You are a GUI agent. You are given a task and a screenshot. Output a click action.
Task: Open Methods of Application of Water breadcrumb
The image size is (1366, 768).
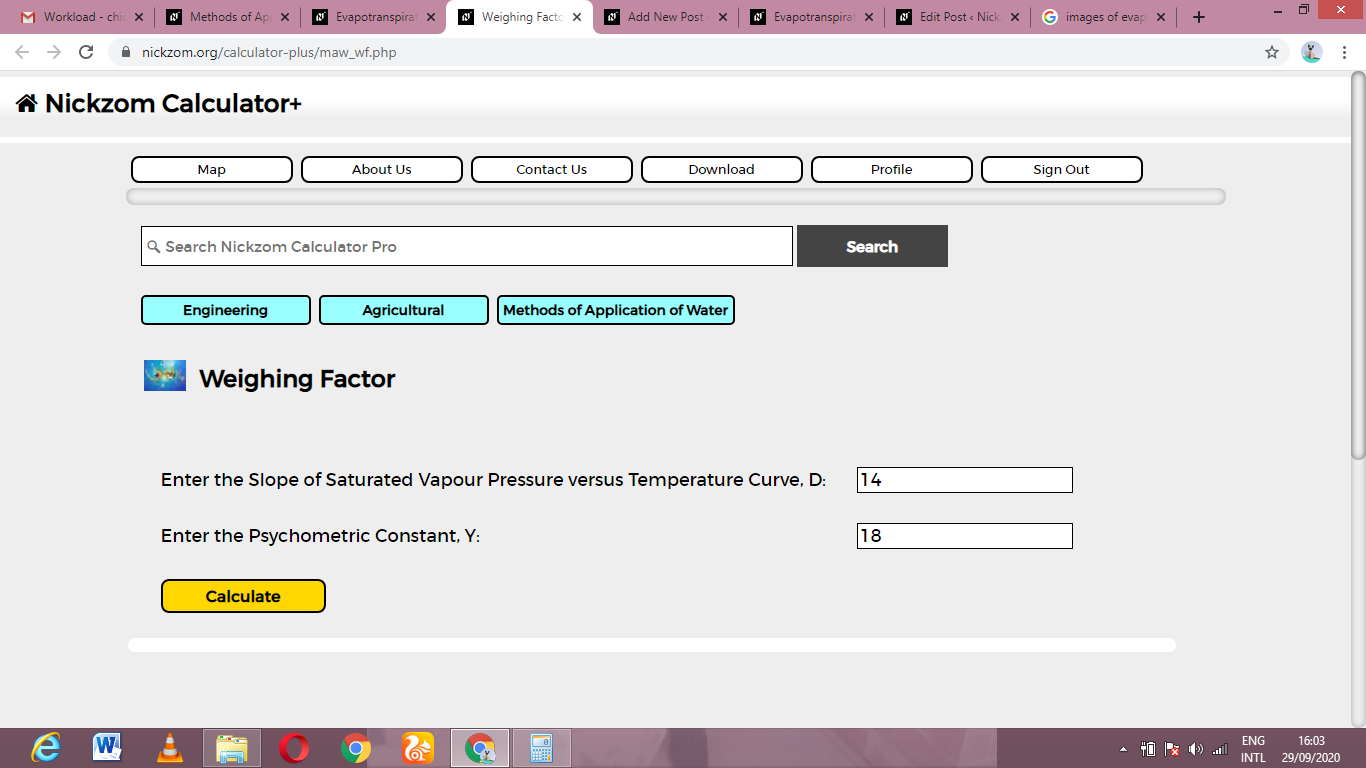click(616, 310)
